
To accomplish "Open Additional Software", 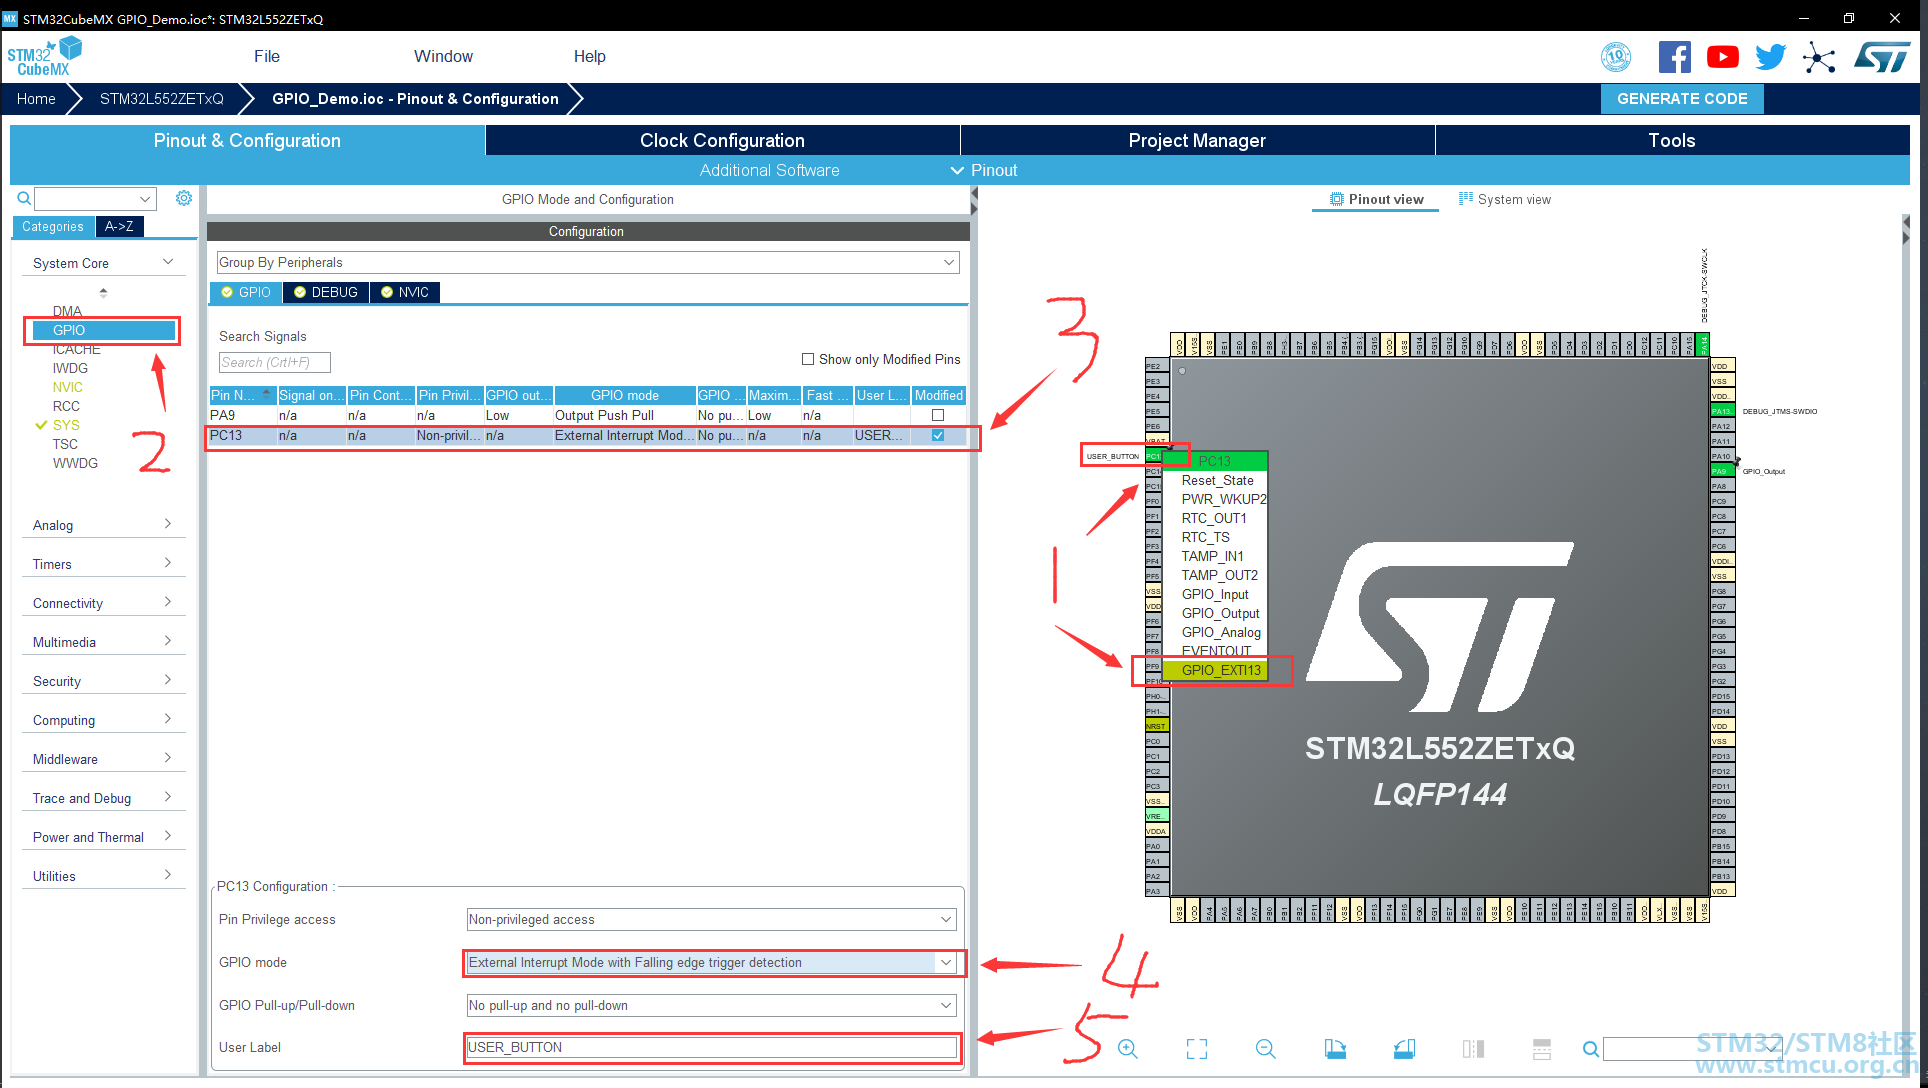I will point(769,170).
